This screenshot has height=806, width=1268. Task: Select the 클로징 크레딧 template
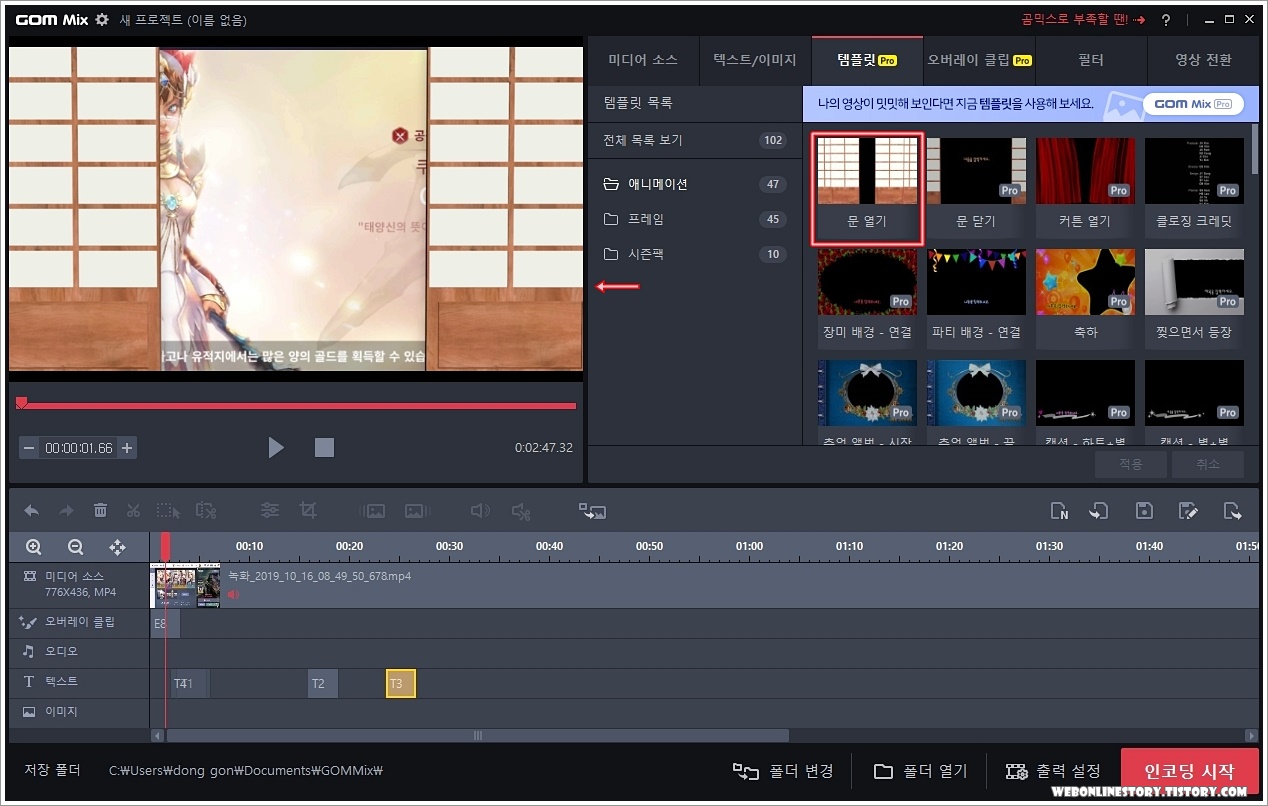[1194, 187]
